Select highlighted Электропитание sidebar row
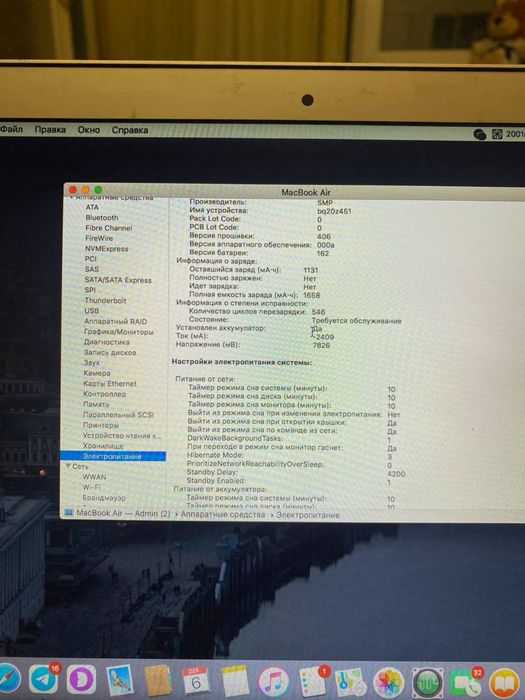 113,456
